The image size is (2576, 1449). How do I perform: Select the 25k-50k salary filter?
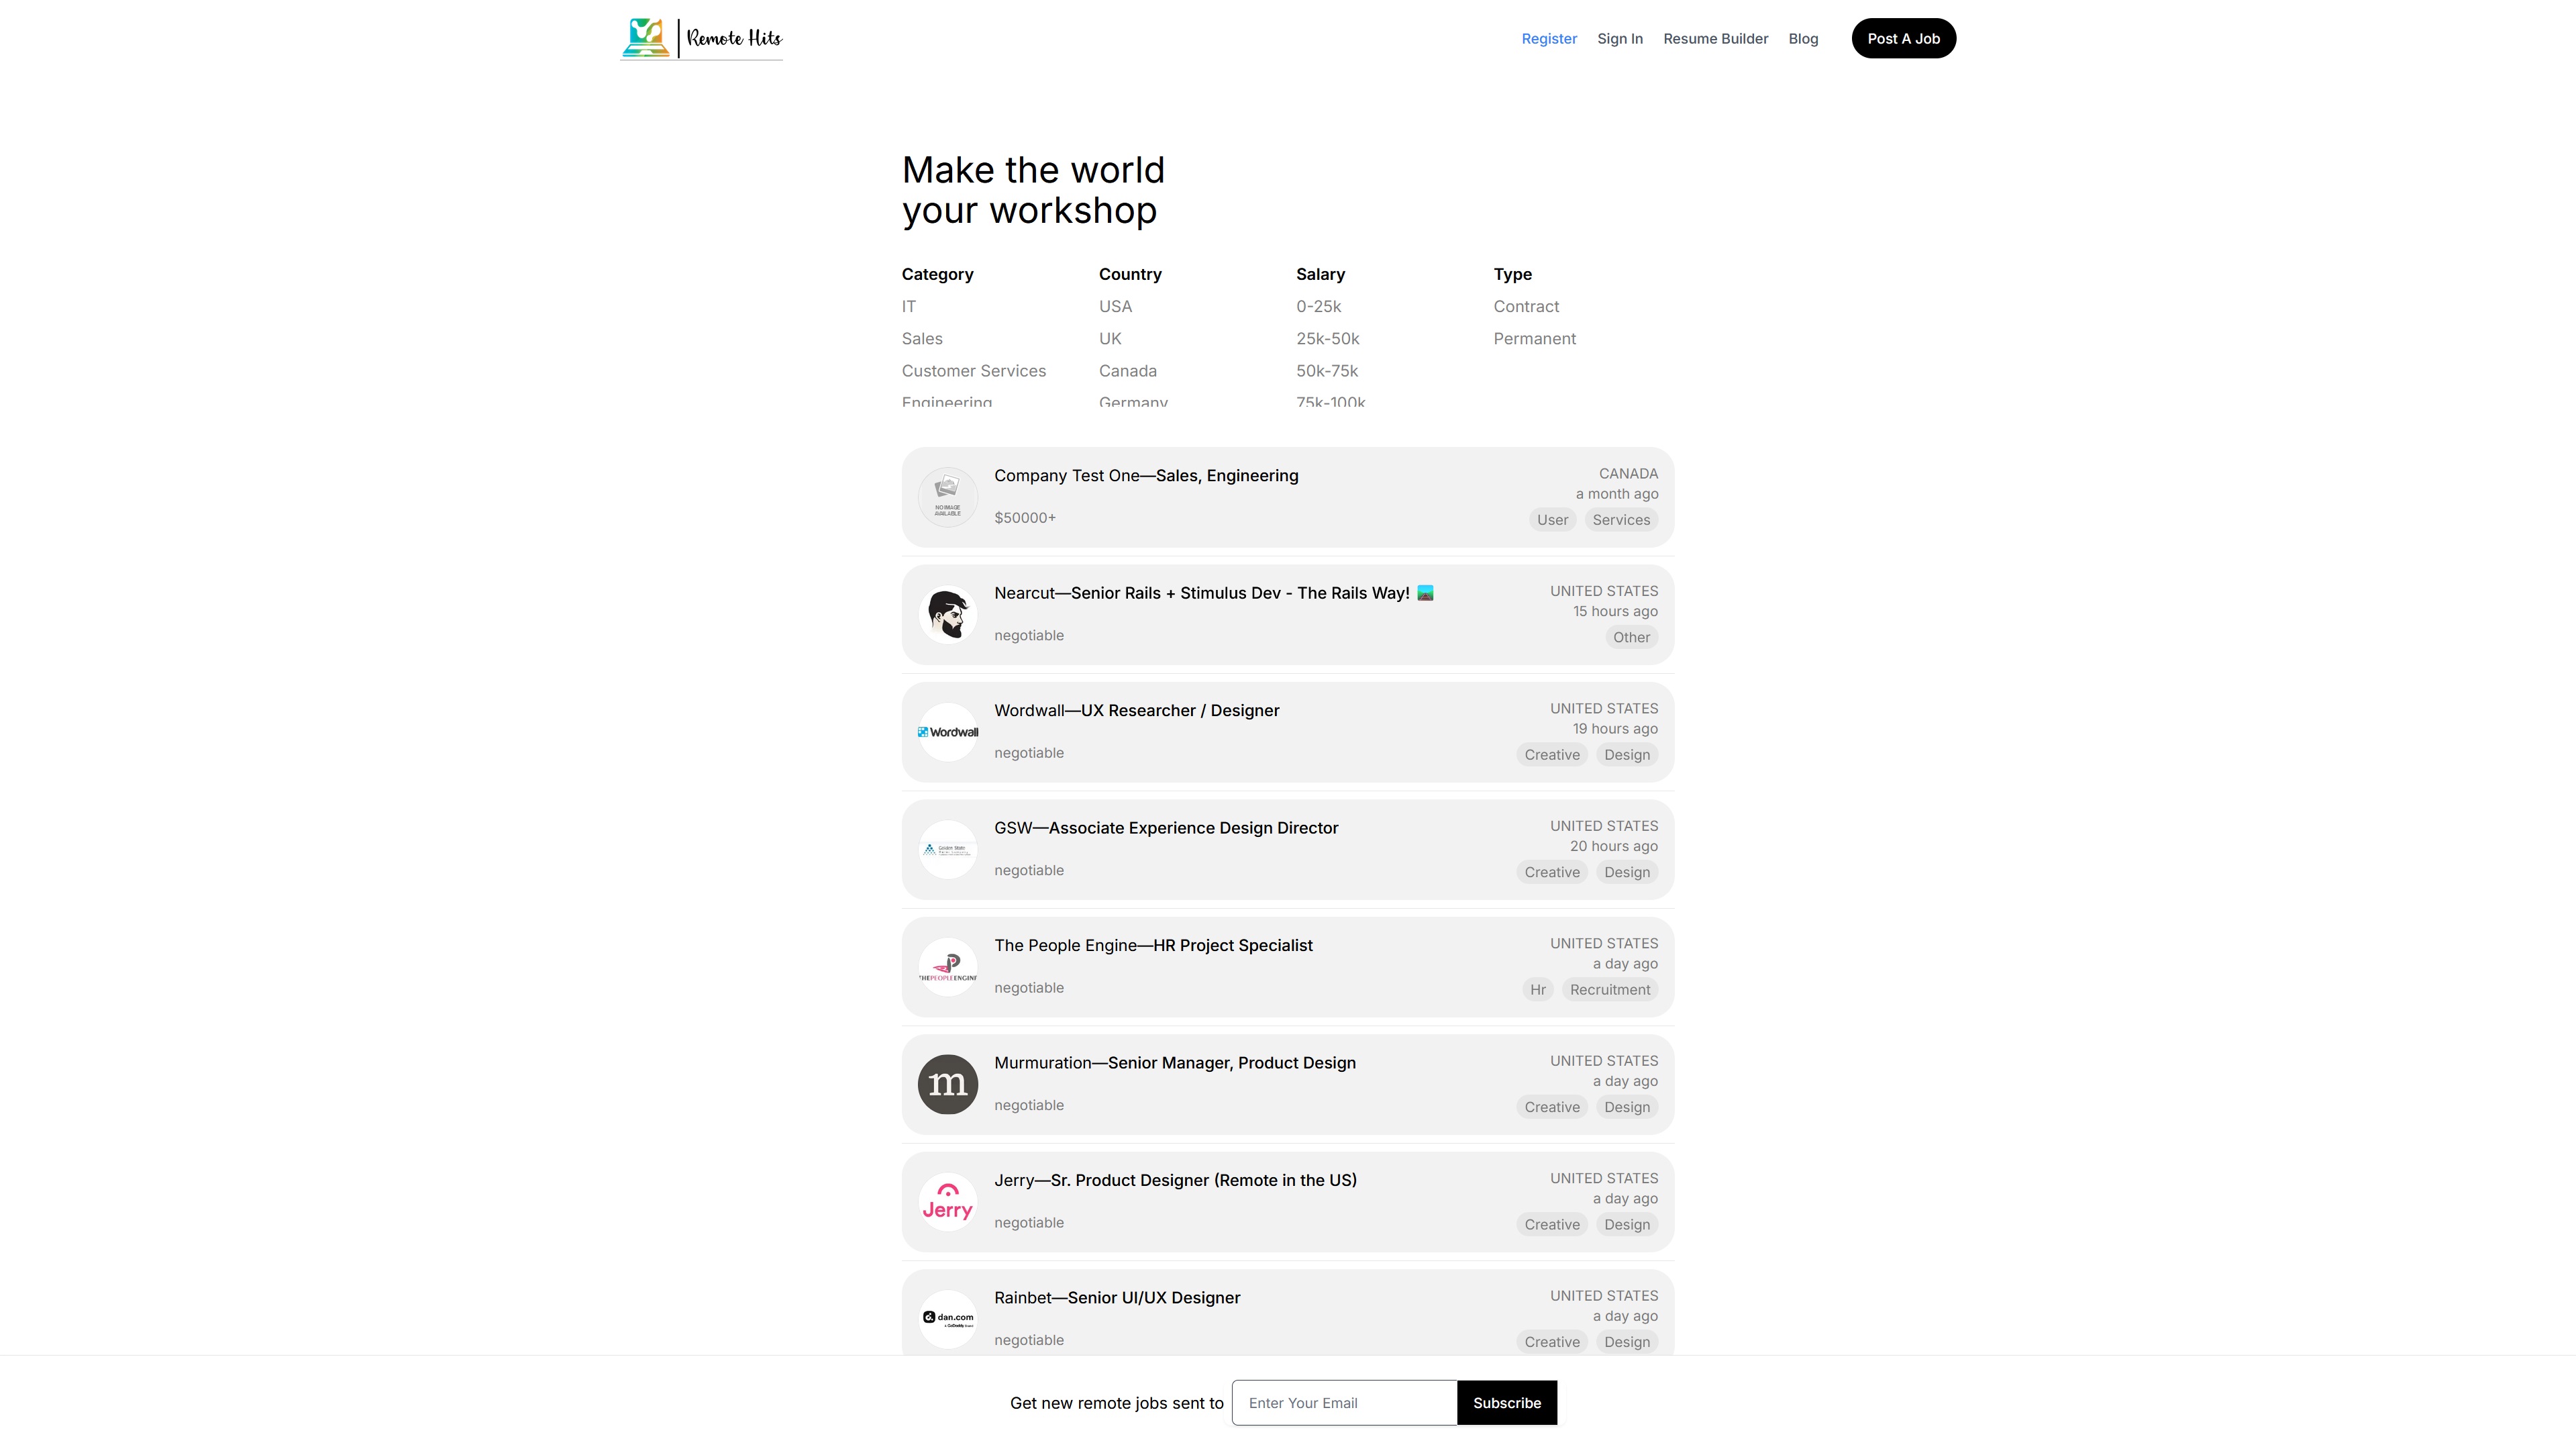point(1327,339)
